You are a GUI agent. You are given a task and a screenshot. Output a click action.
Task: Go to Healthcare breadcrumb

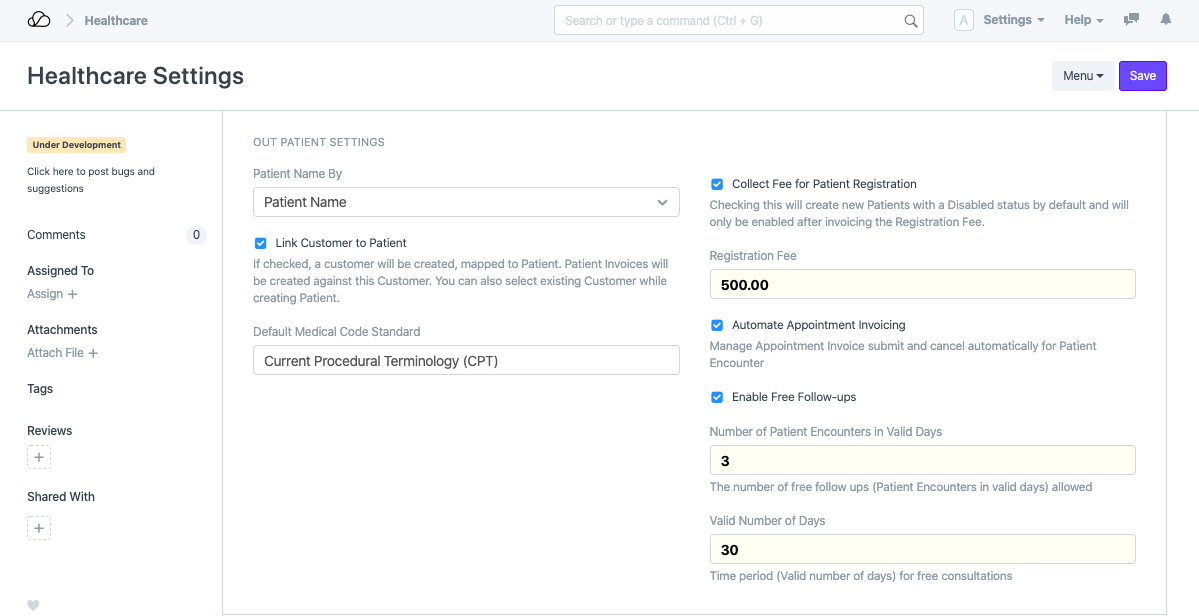pyautogui.click(x=116, y=20)
